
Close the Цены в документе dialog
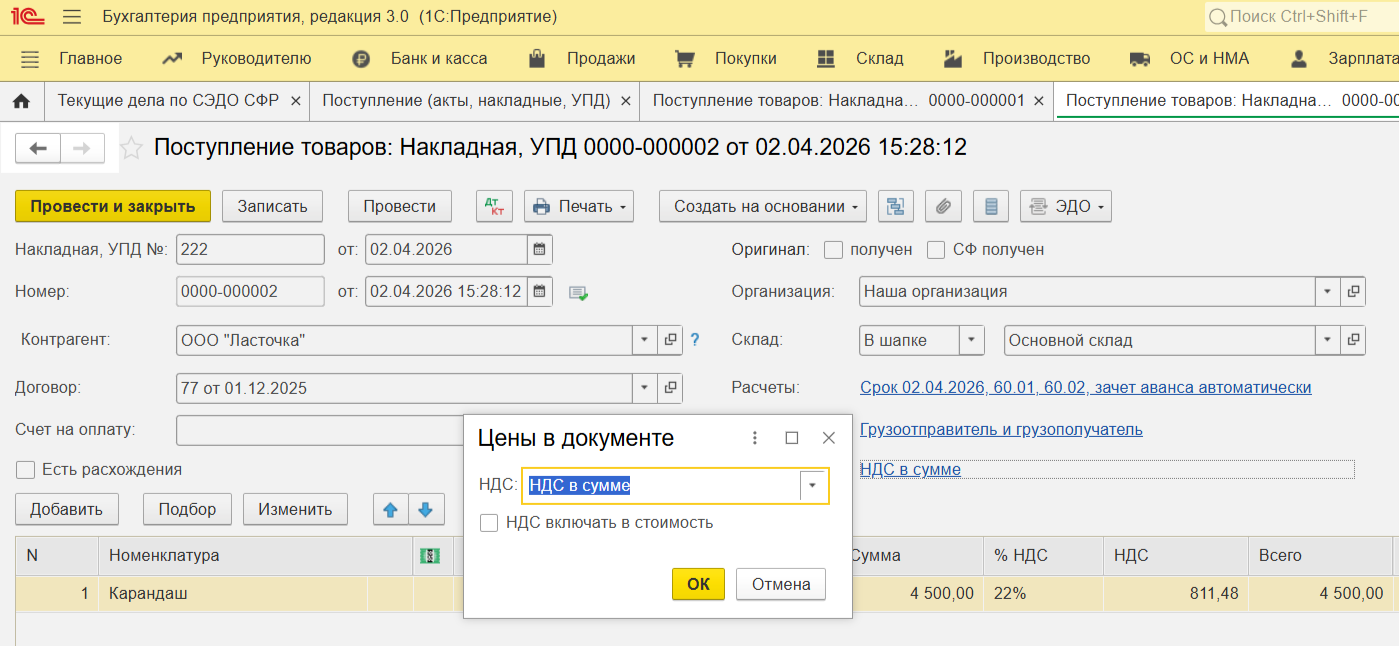click(x=828, y=438)
